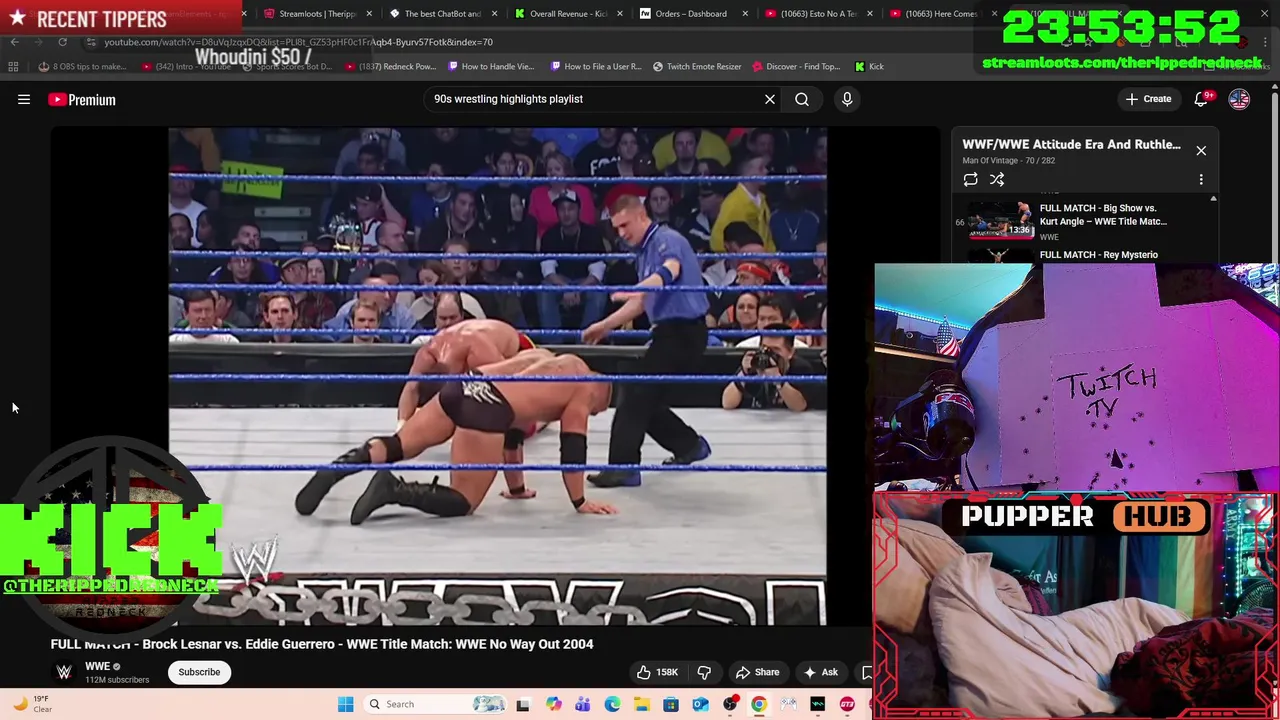Open YouTube notifications bell
1280x720 pixels.
1201,99
